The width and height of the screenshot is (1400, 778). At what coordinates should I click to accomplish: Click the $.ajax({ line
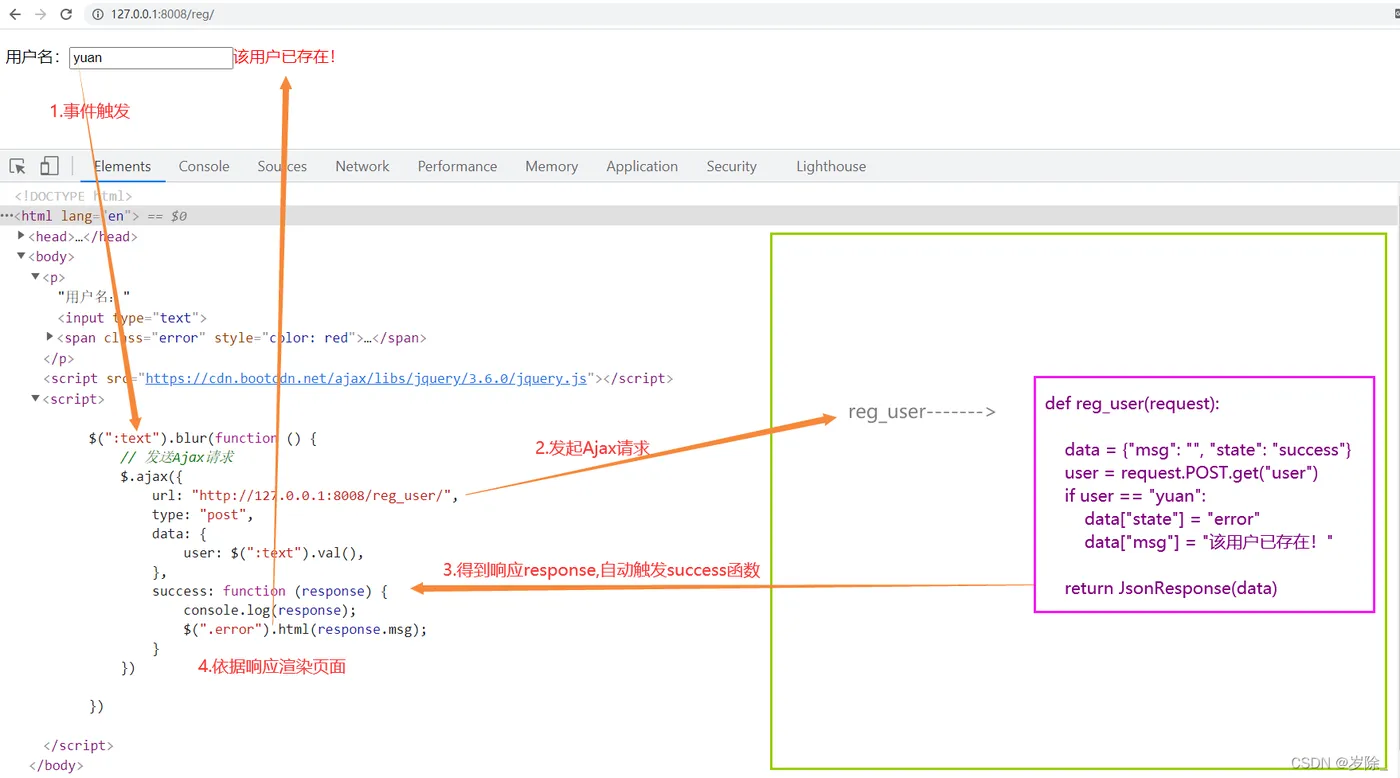(152, 476)
